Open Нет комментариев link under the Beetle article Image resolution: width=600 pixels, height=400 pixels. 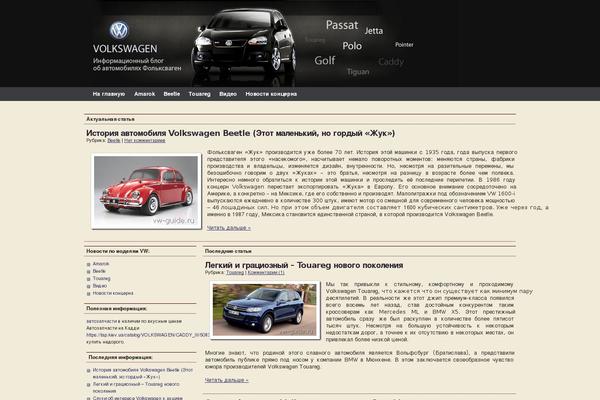[145, 140]
